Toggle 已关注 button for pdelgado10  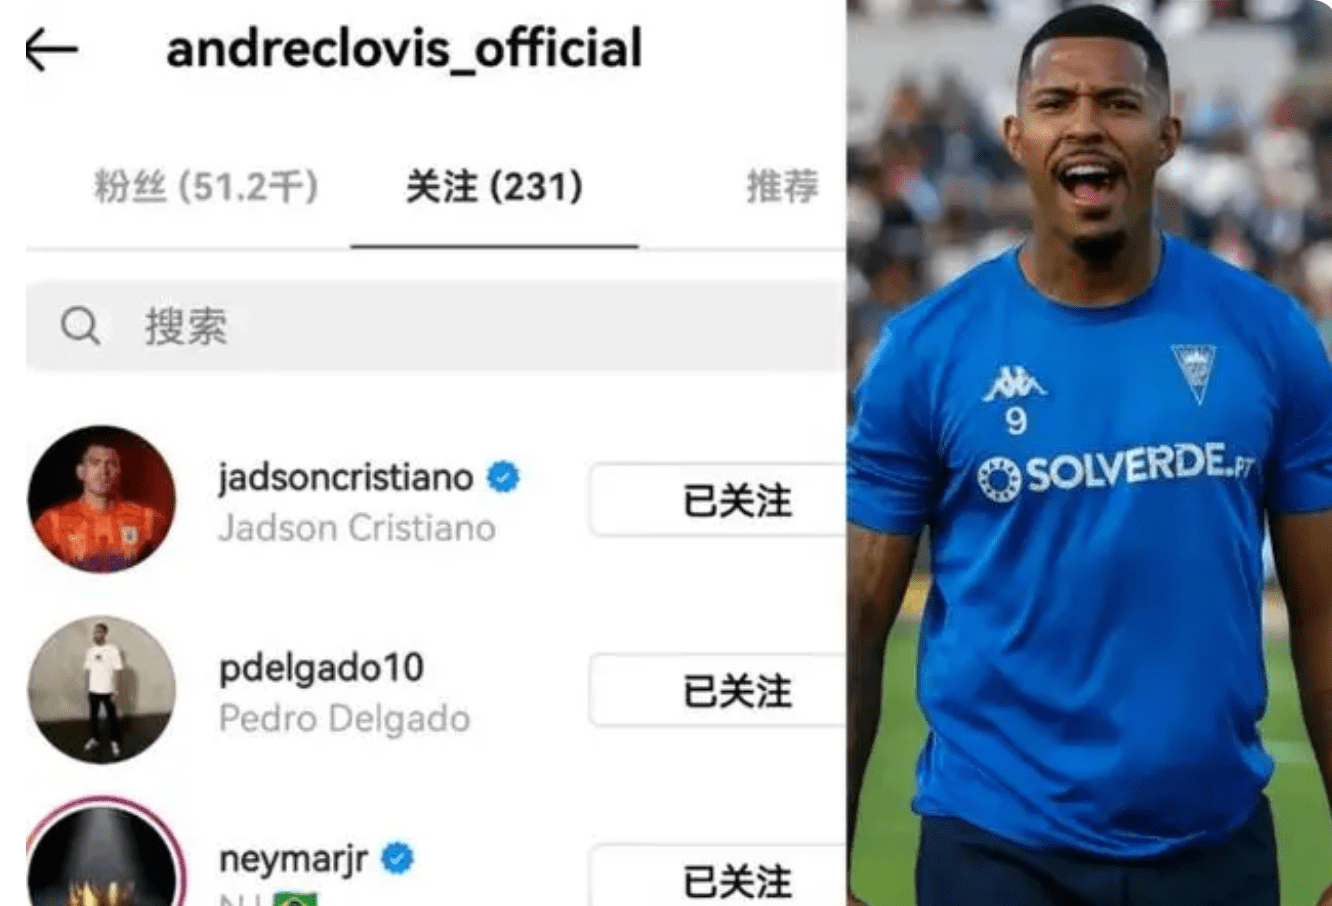coord(718,690)
